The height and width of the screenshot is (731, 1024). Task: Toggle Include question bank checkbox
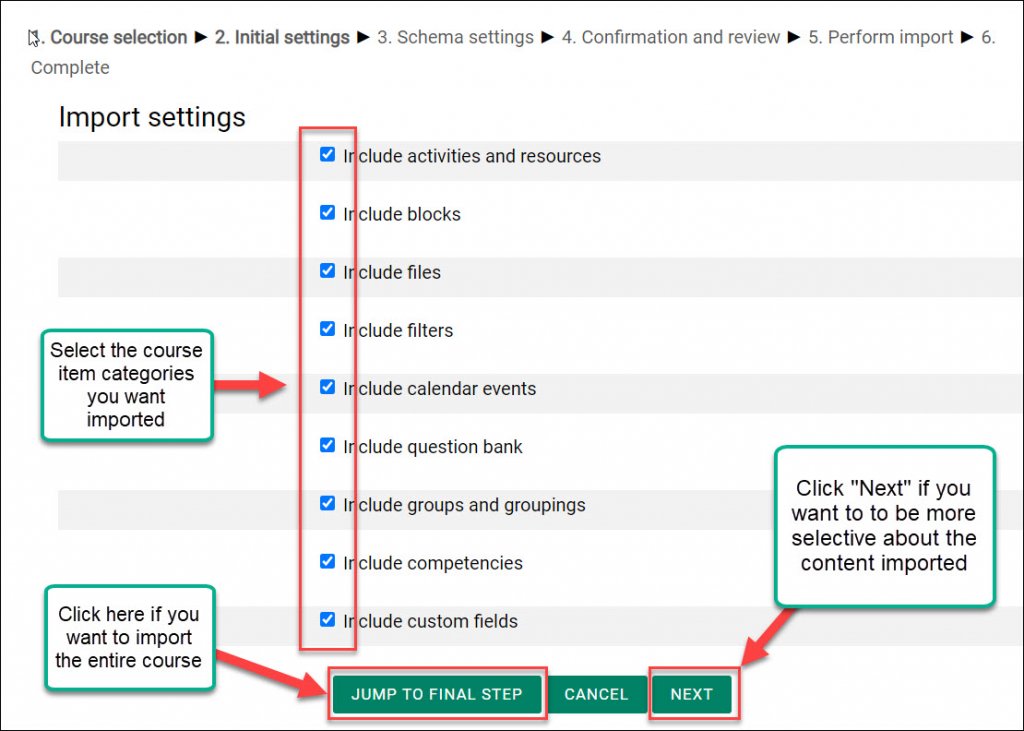click(x=327, y=446)
